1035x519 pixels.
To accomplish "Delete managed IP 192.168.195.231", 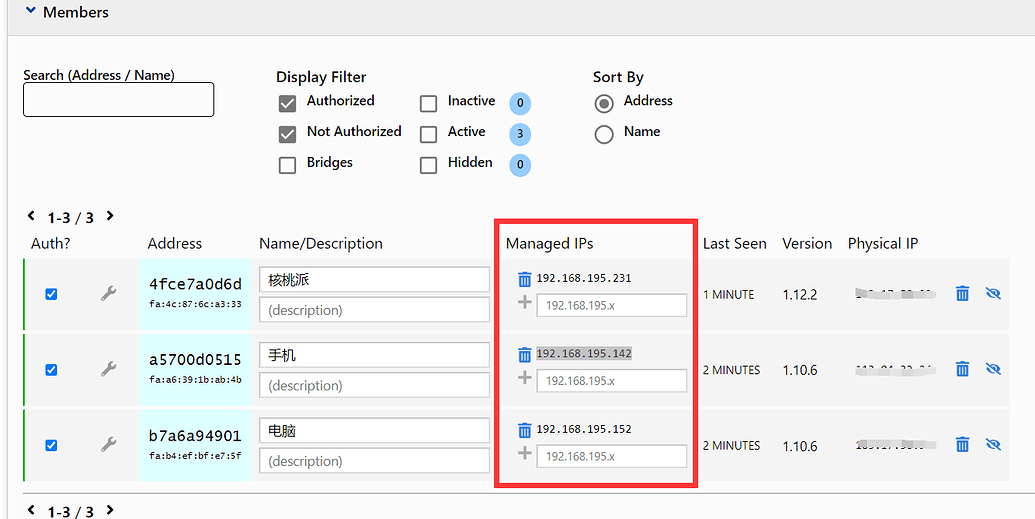I will (524, 279).
